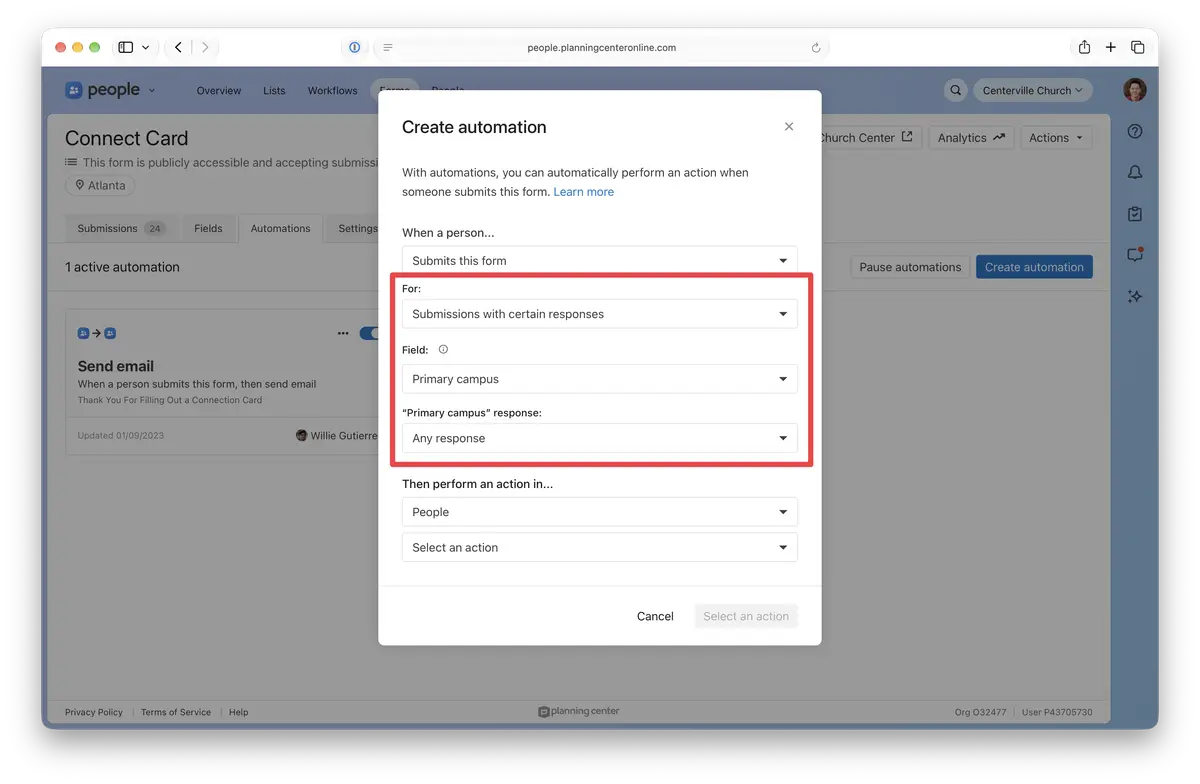
Task: Click the Field info icon
Action: click(443, 350)
